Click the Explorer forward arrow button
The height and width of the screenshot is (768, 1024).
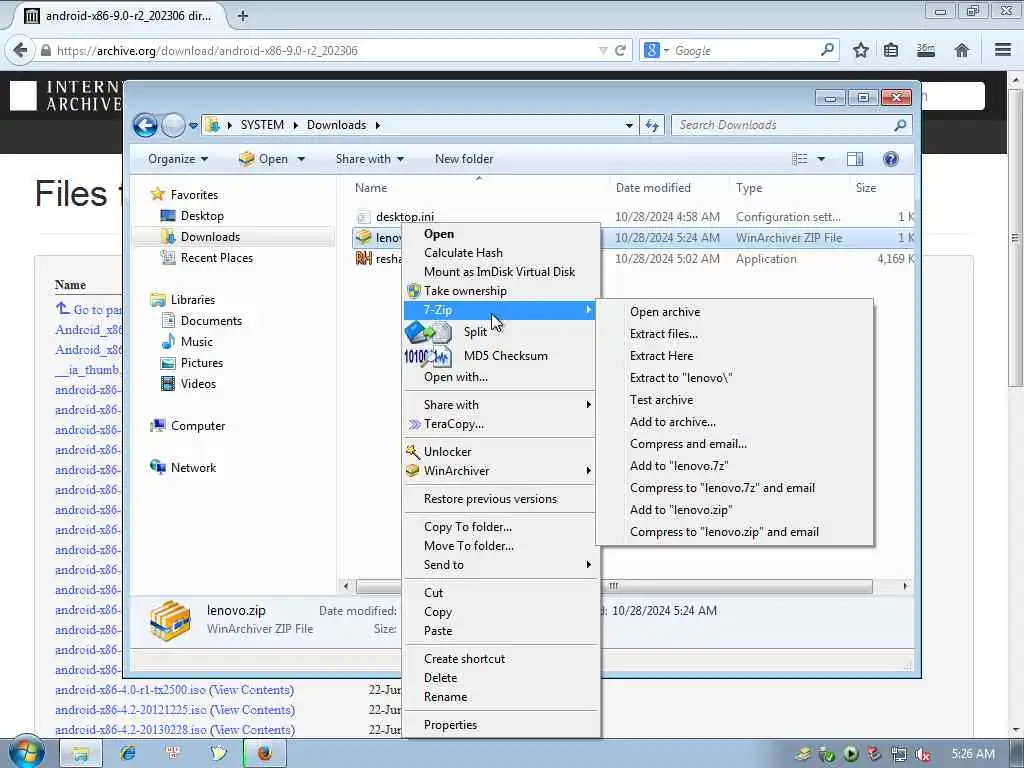pos(173,125)
